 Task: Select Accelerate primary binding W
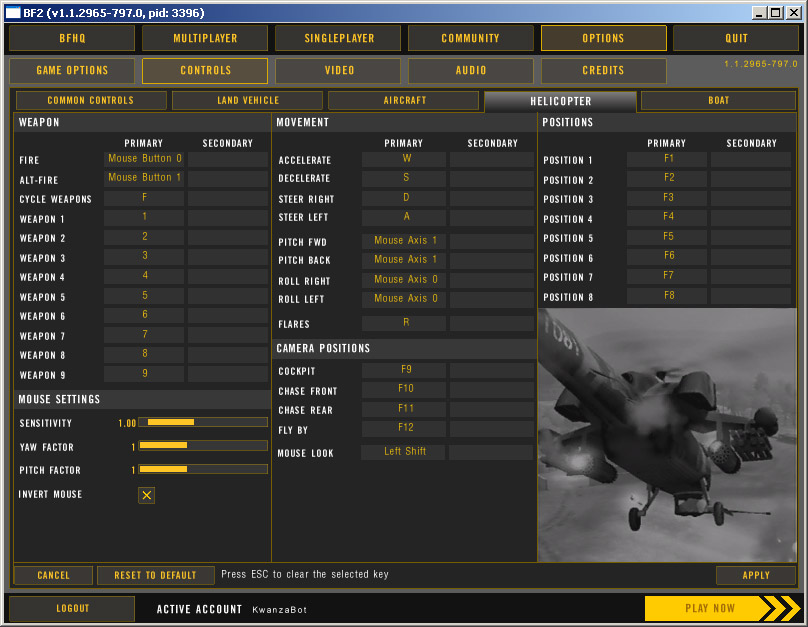tap(404, 159)
